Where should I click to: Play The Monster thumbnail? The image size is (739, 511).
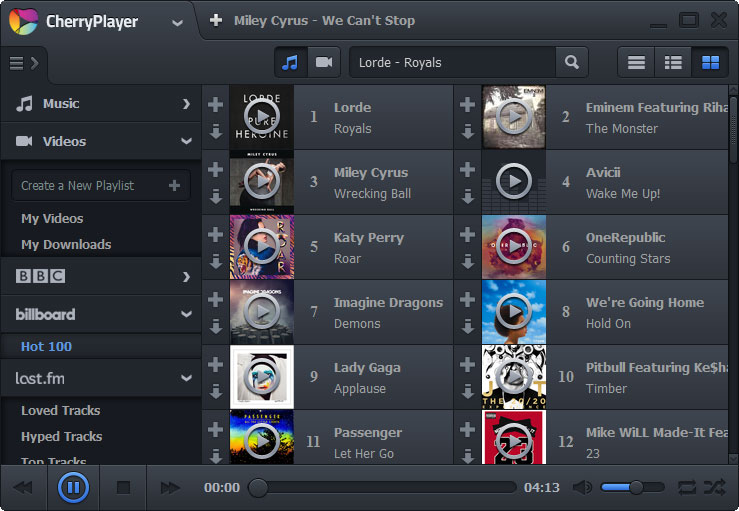tap(514, 117)
